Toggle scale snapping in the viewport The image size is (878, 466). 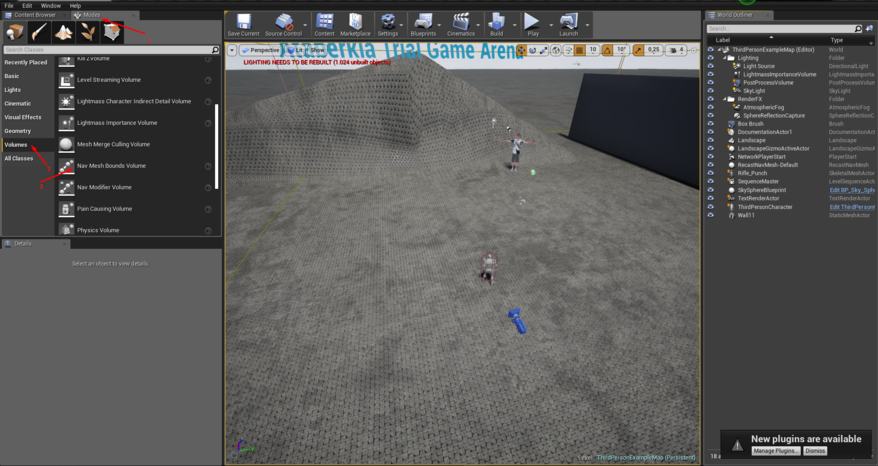(x=638, y=50)
